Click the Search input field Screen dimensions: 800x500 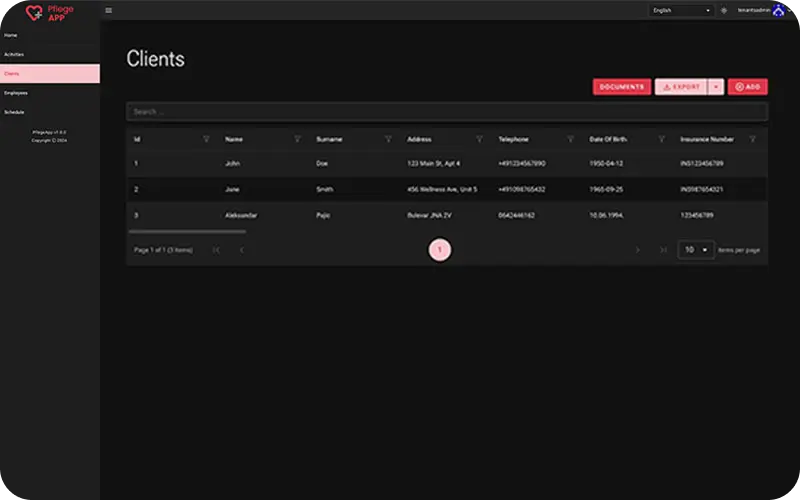(446, 112)
